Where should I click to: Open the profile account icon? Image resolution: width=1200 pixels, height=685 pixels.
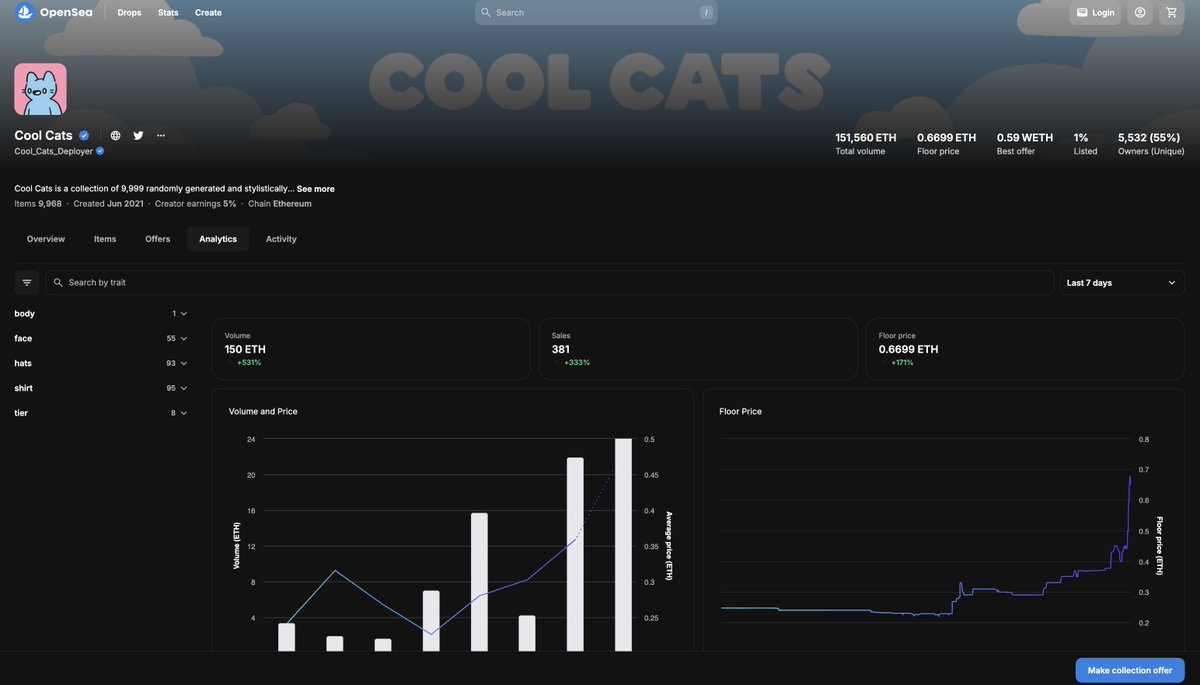coord(1140,12)
